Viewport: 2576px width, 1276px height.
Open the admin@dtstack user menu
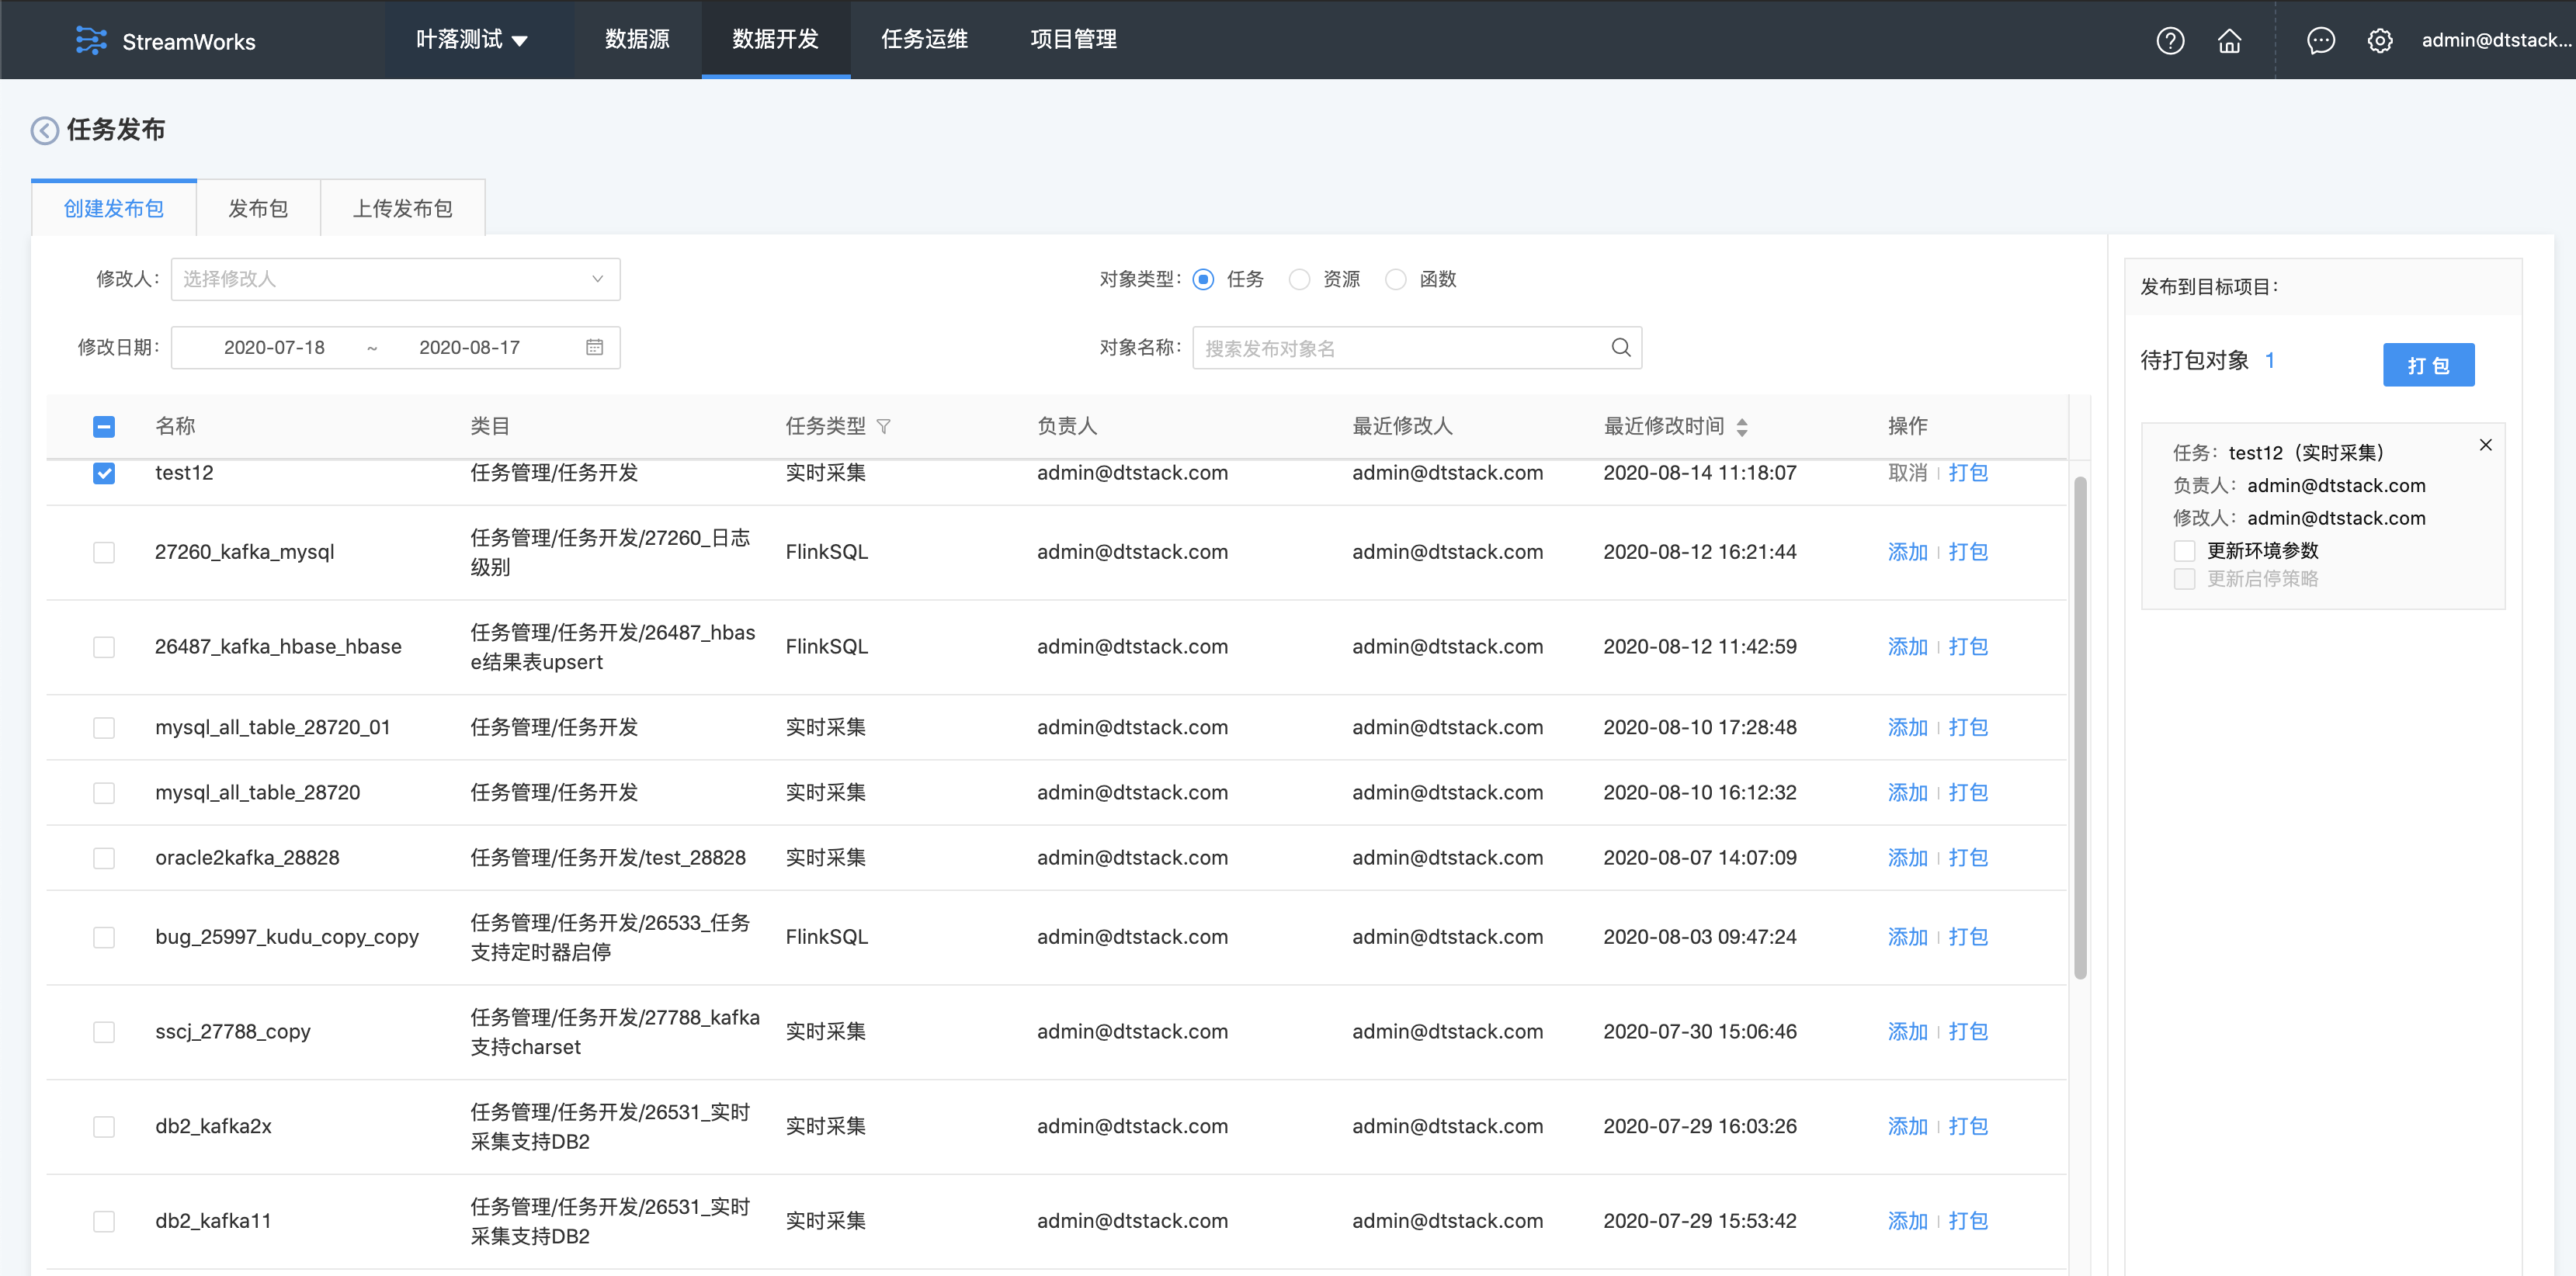(2496, 40)
